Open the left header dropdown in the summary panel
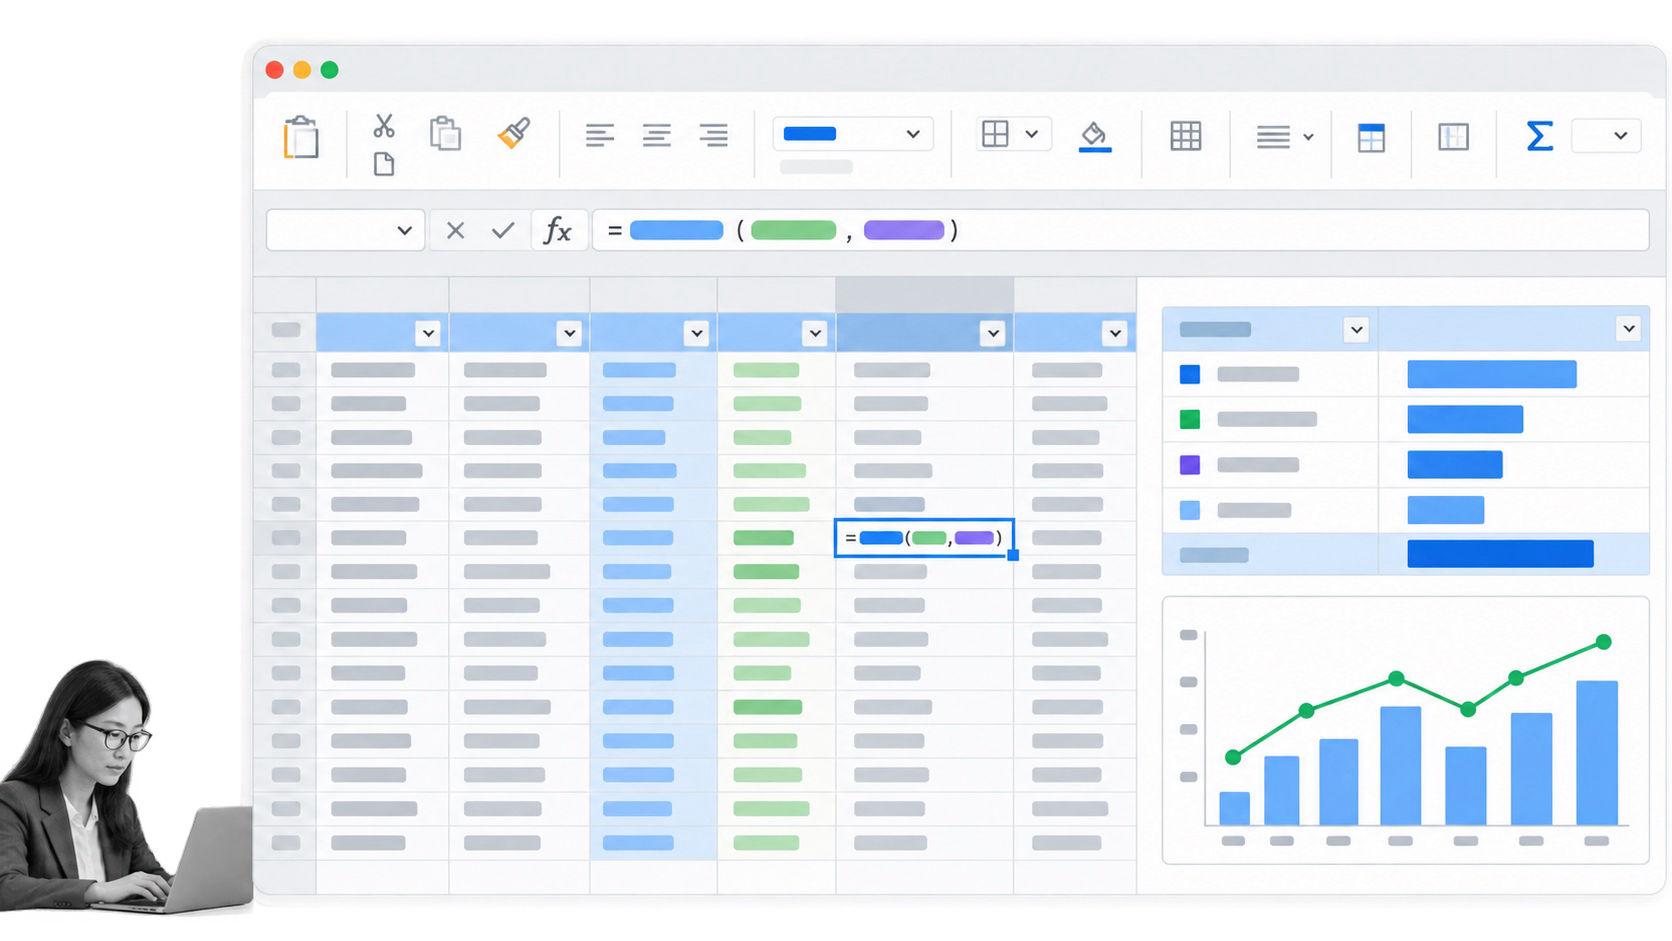Image resolution: width=1672 pixels, height=941 pixels. [1356, 330]
